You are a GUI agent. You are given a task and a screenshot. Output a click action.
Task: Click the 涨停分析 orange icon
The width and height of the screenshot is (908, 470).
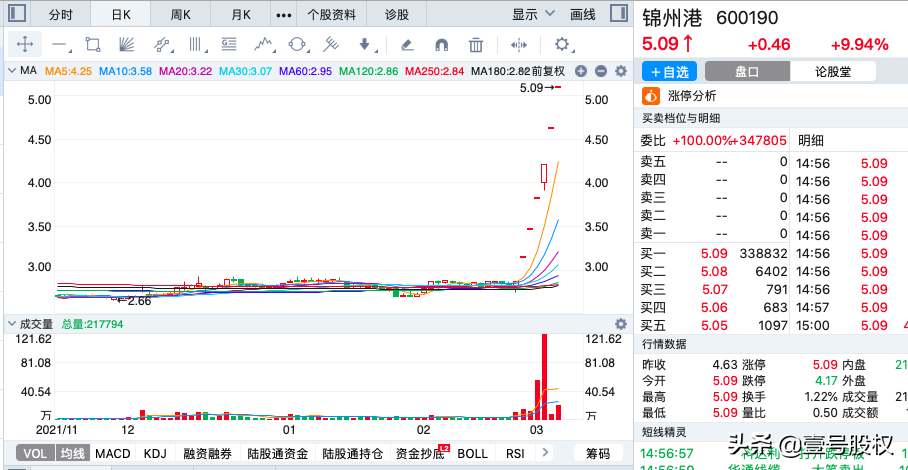point(652,96)
